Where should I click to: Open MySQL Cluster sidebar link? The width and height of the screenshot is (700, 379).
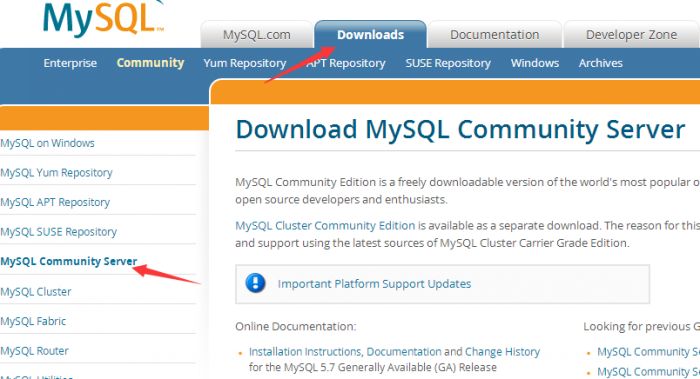coord(36,292)
